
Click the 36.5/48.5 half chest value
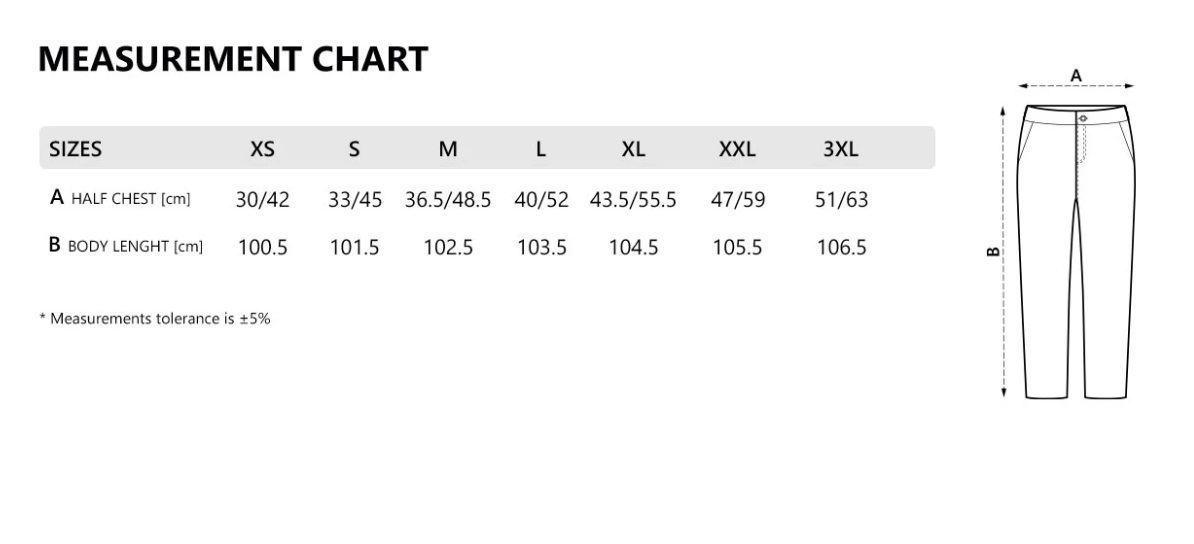[x=448, y=199]
